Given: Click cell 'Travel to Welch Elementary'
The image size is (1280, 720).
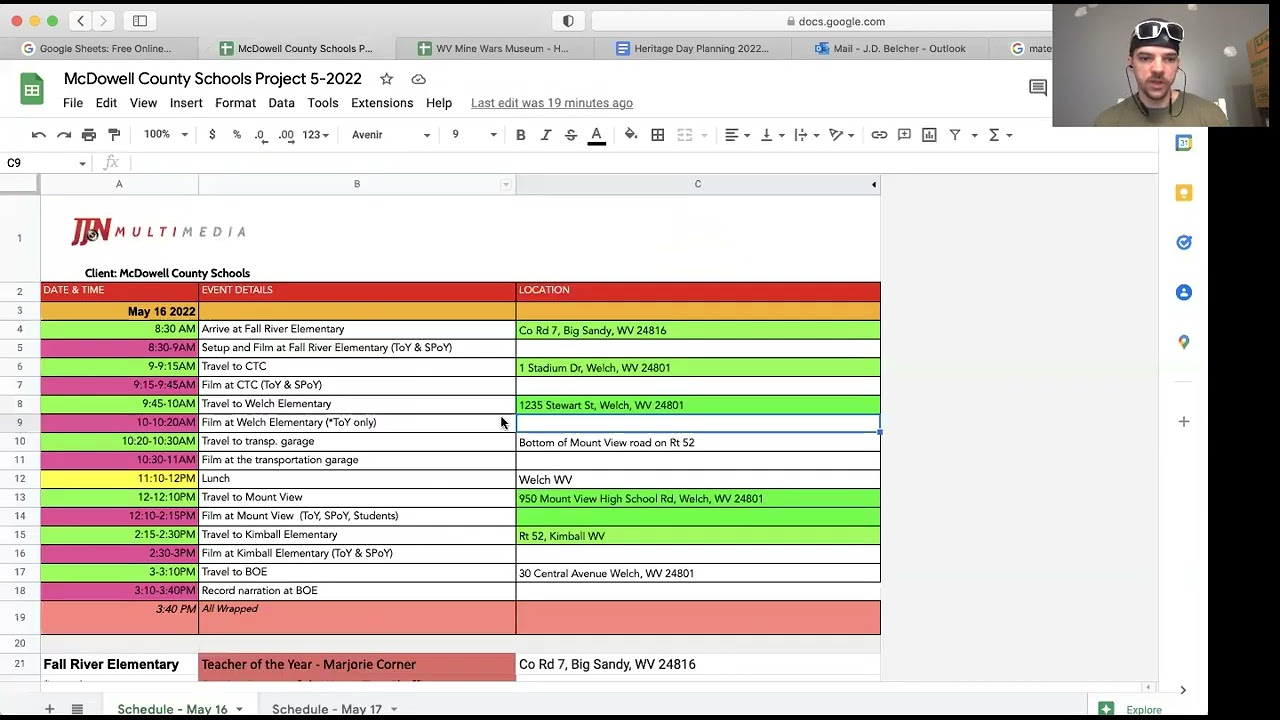Looking at the screenshot, I should click(x=357, y=404).
